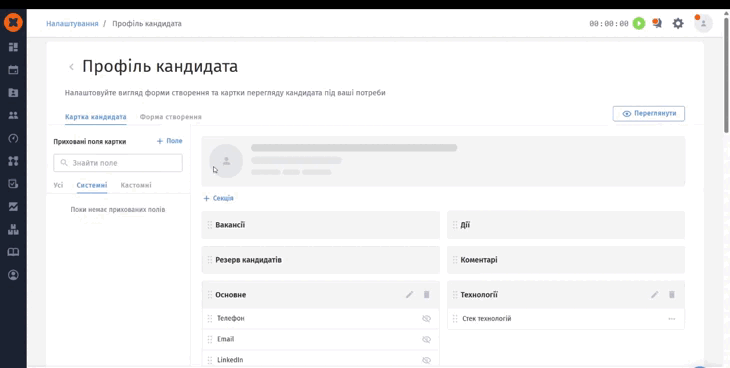Open the gauge icon in sidebar
730x368 pixels.
[14, 138]
